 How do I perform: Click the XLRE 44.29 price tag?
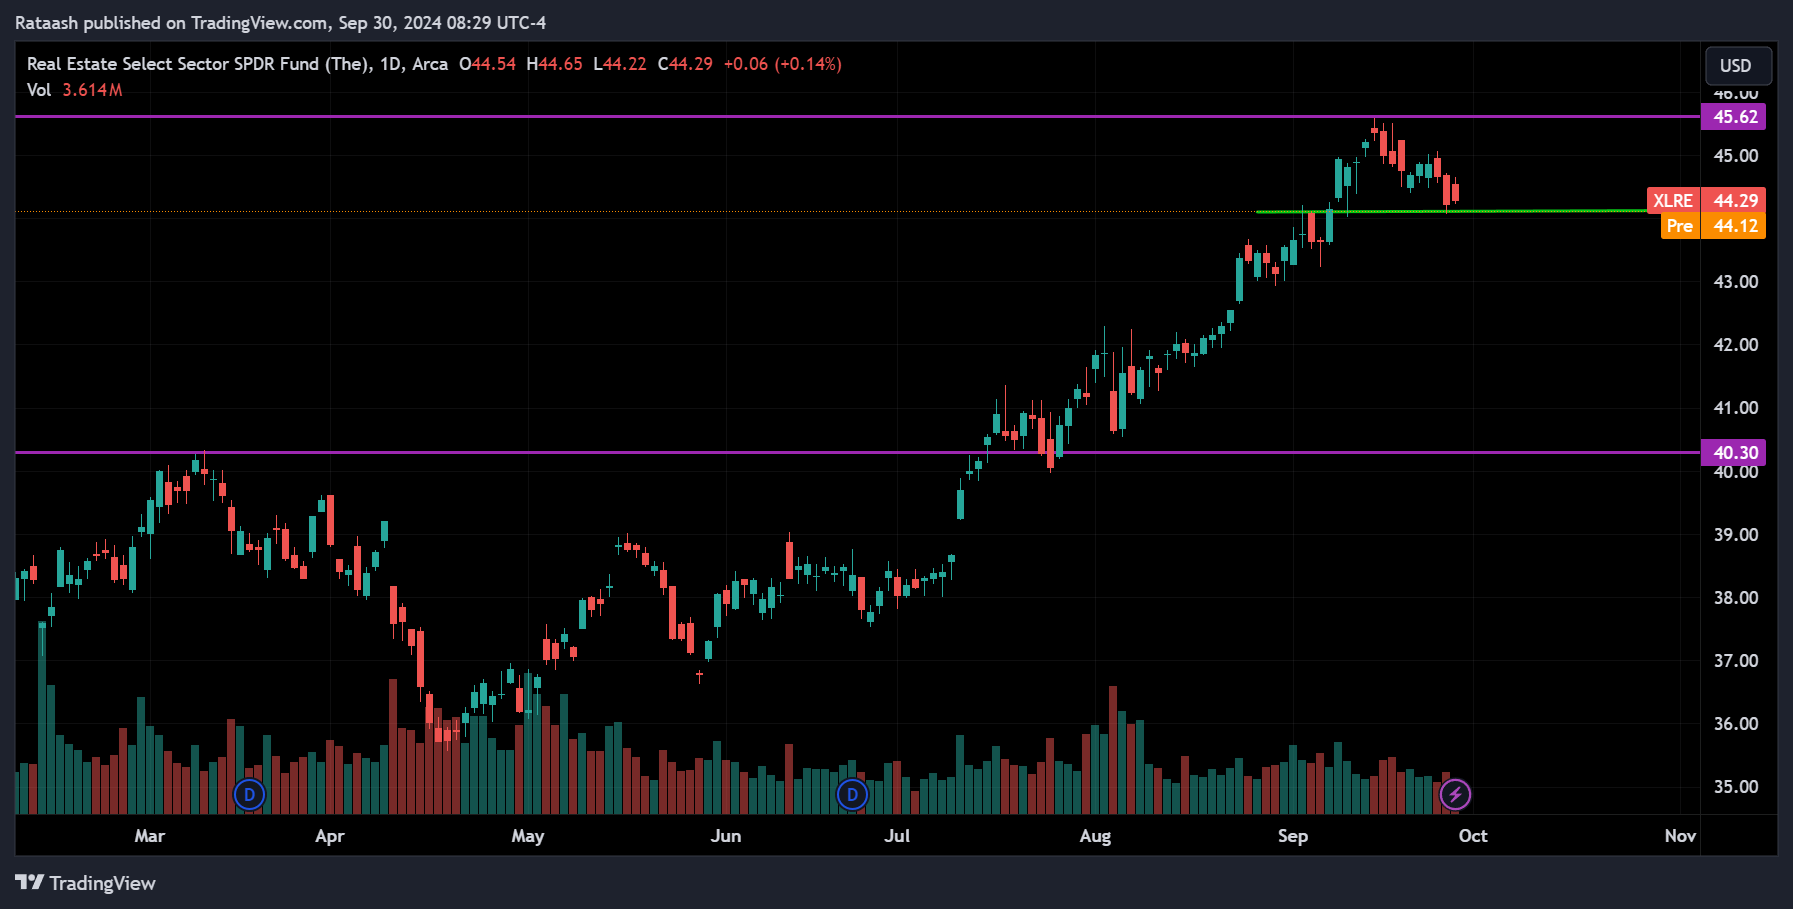(1706, 201)
